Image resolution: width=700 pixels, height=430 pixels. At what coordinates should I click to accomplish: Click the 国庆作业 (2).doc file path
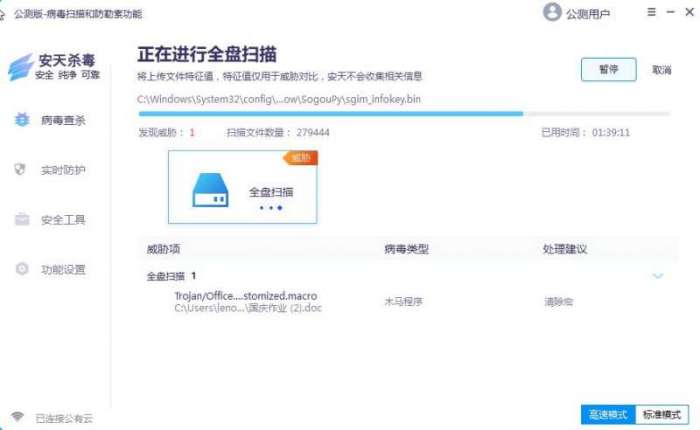click(x=248, y=308)
